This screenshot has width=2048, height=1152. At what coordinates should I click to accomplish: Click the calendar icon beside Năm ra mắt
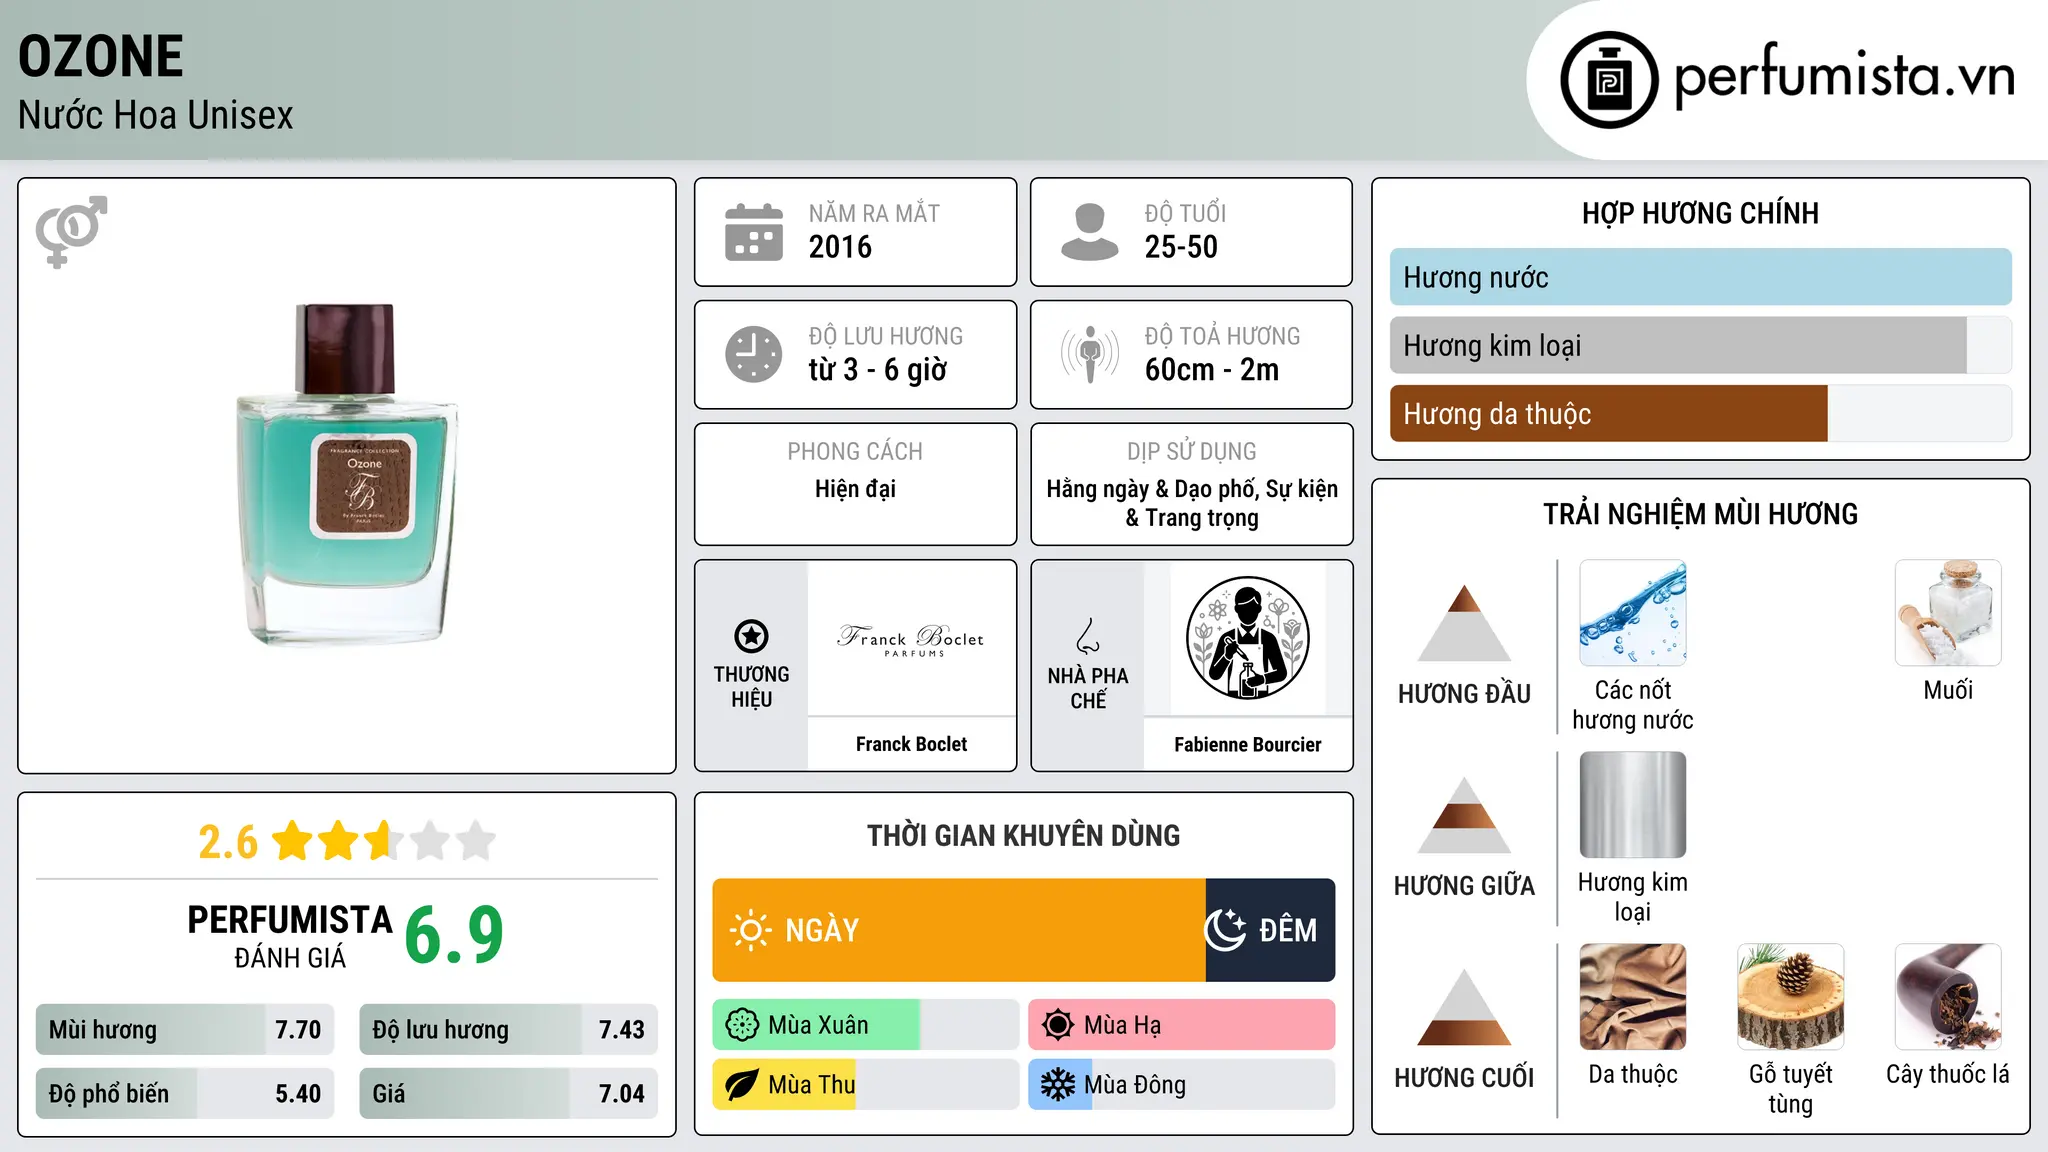[x=754, y=232]
